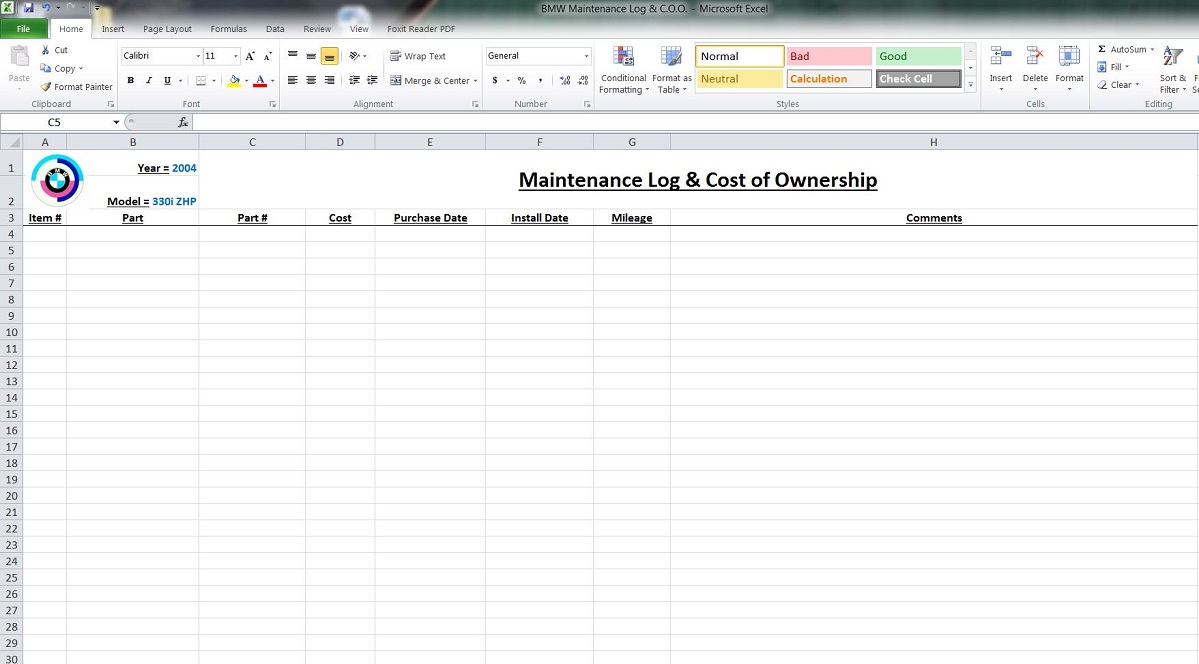Toggle Italic formatting
The width and height of the screenshot is (1199, 664).
pyautogui.click(x=149, y=80)
